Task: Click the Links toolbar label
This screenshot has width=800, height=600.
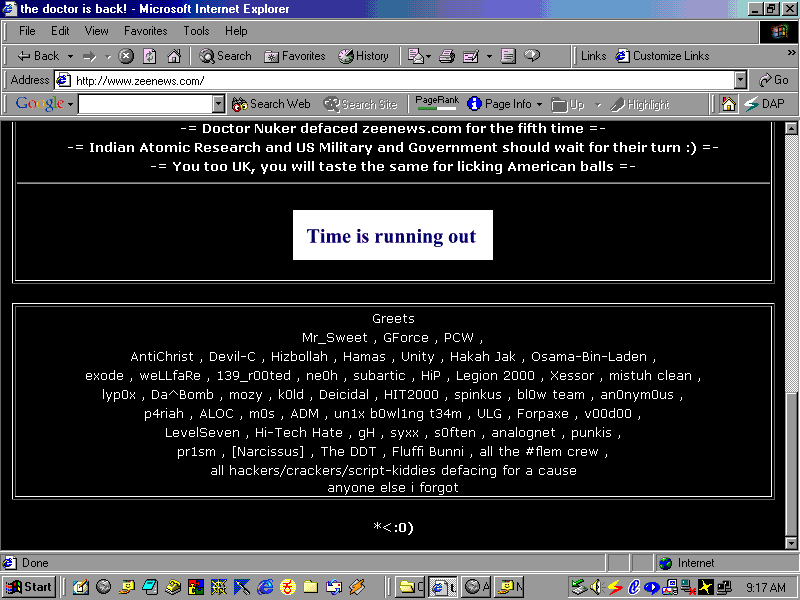Action: coord(593,56)
